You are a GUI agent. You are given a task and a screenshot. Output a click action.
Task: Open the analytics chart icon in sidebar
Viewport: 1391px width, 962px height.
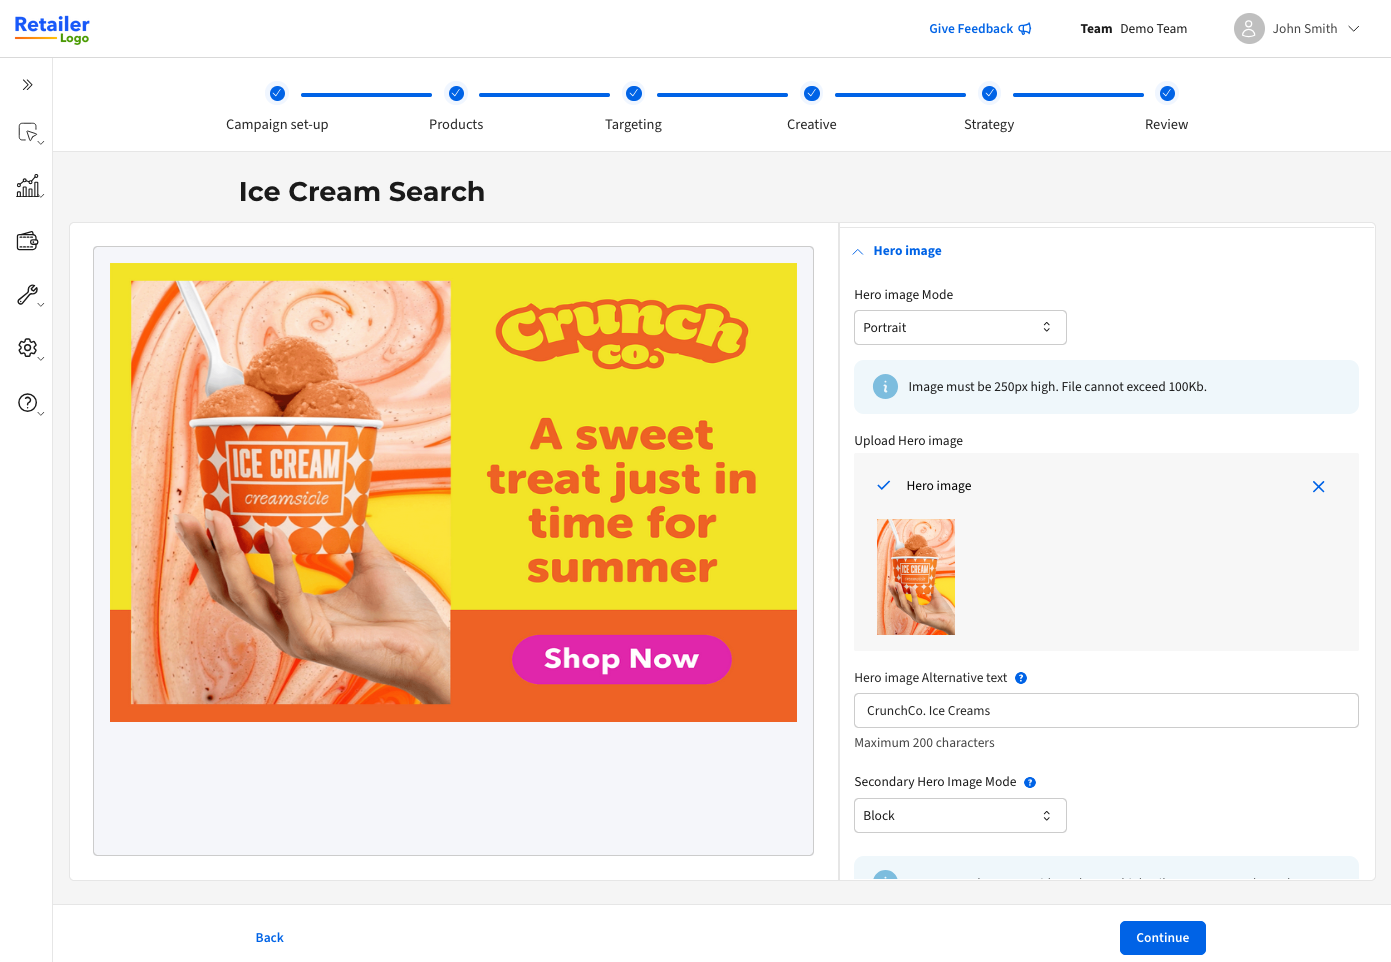(28, 186)
